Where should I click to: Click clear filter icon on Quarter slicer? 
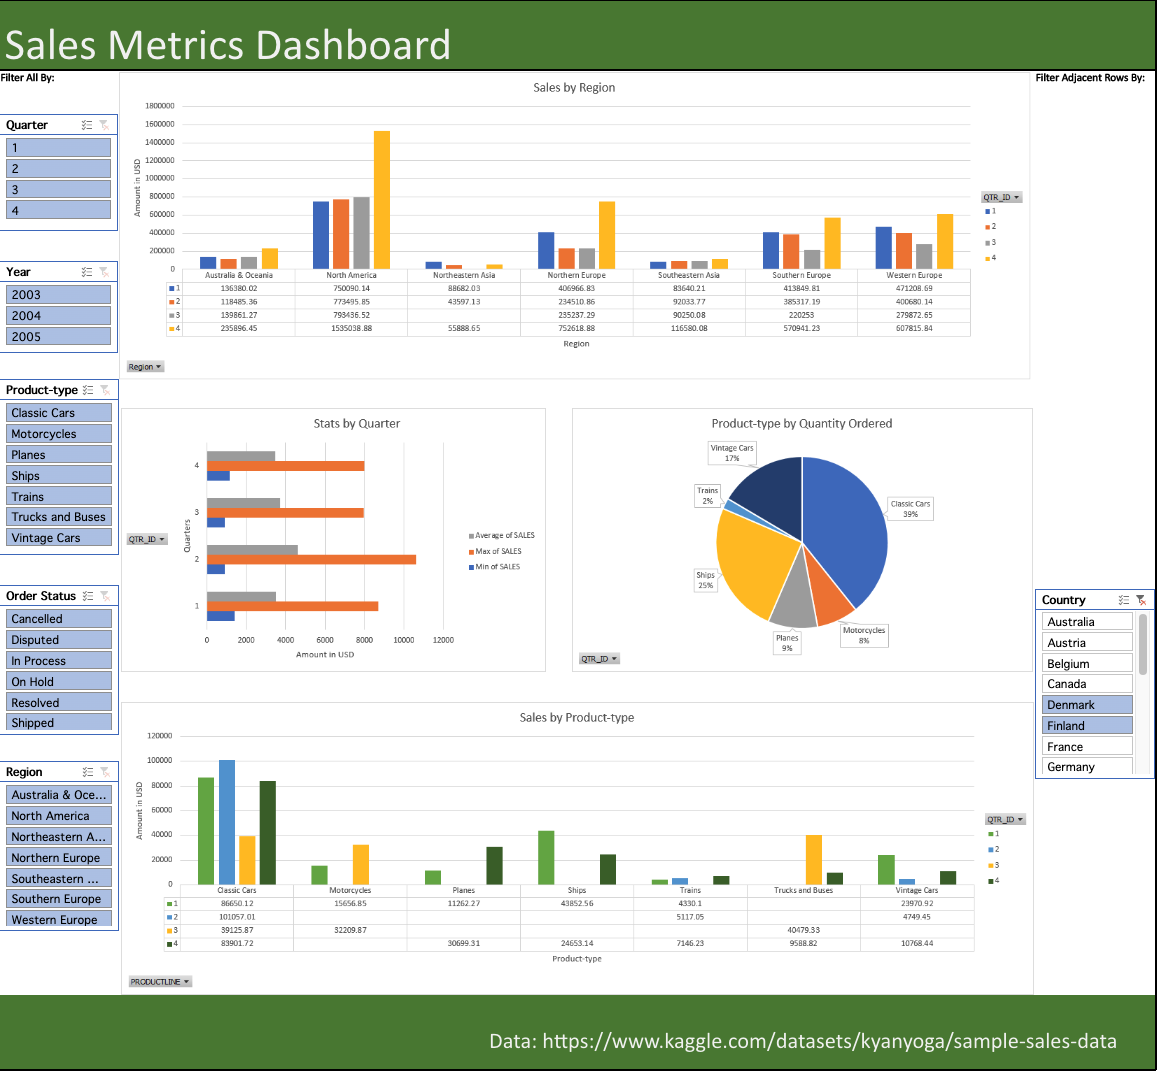click(x=104, y=125)
